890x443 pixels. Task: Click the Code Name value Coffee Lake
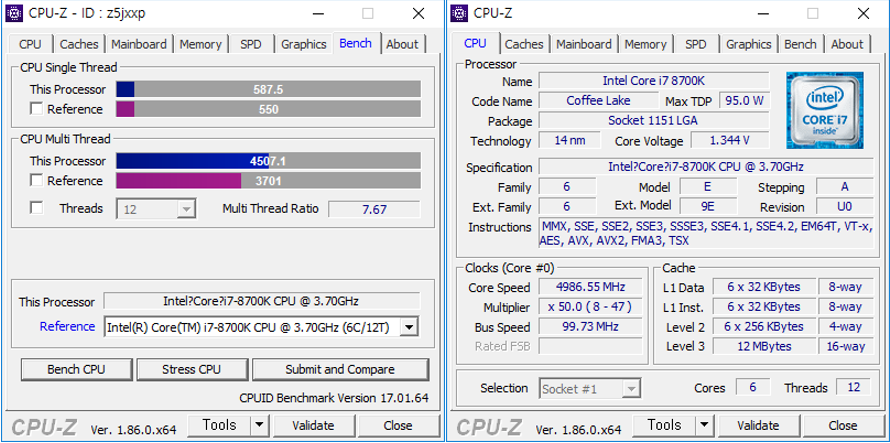tap(598, 101)
